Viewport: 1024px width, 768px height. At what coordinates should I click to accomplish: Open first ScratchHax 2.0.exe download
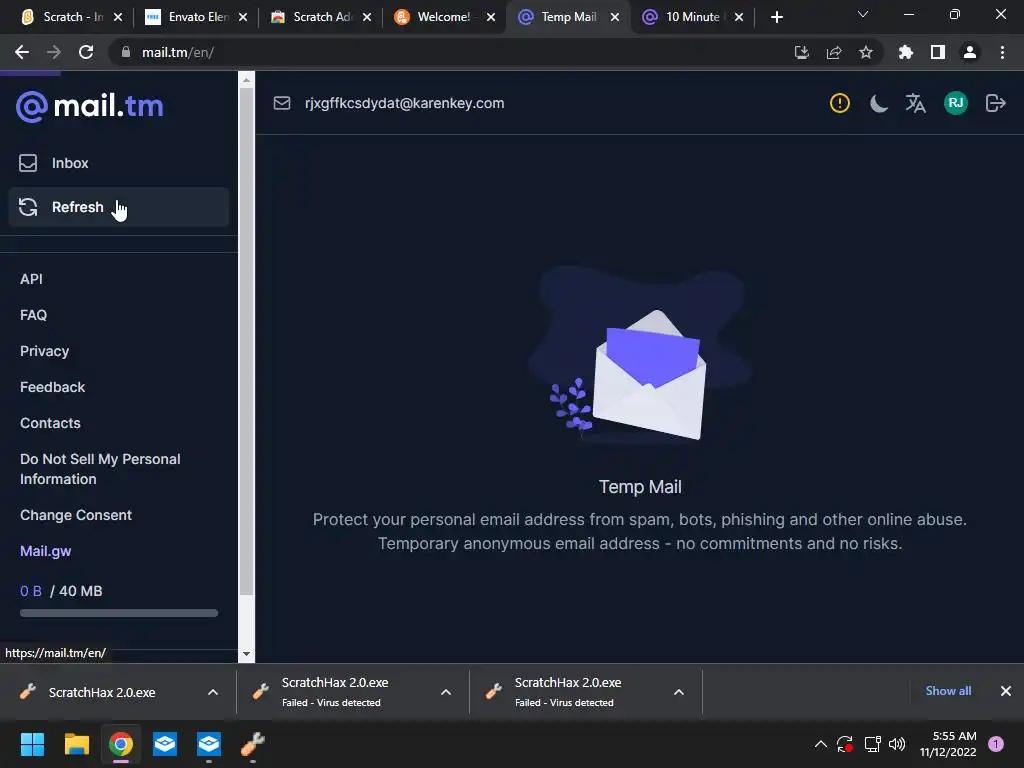tap(102, 692)
